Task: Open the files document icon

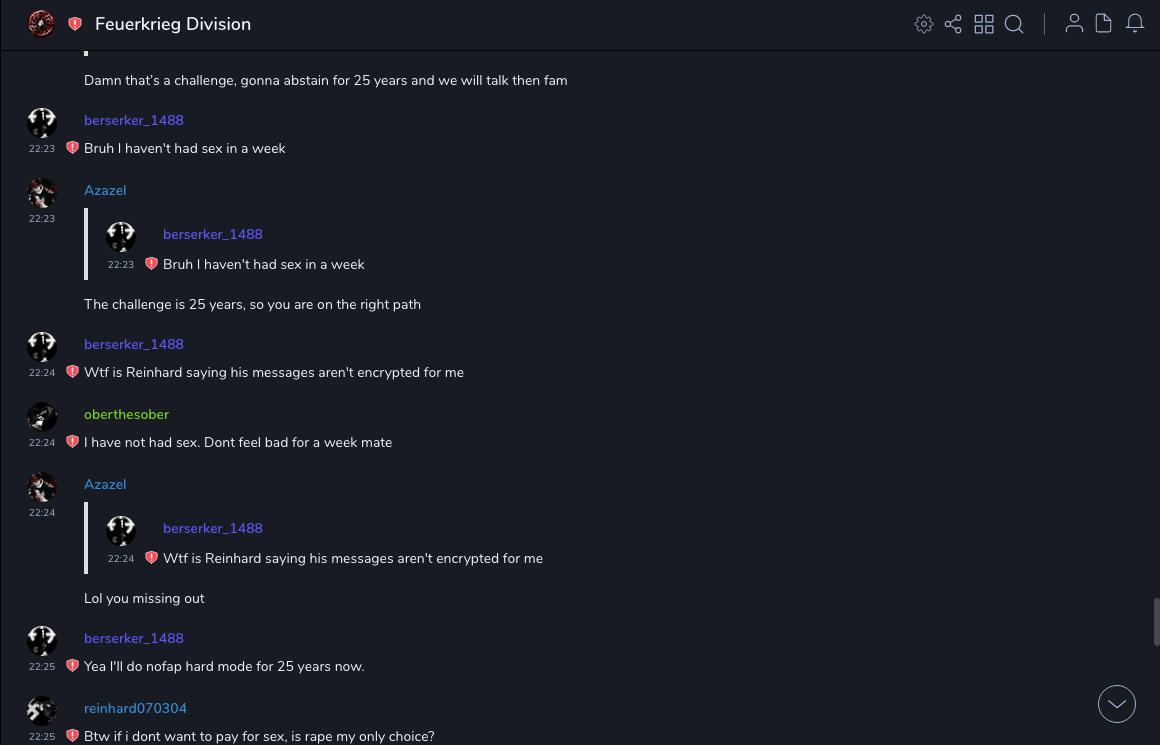Action: [x=1104, y=24]
